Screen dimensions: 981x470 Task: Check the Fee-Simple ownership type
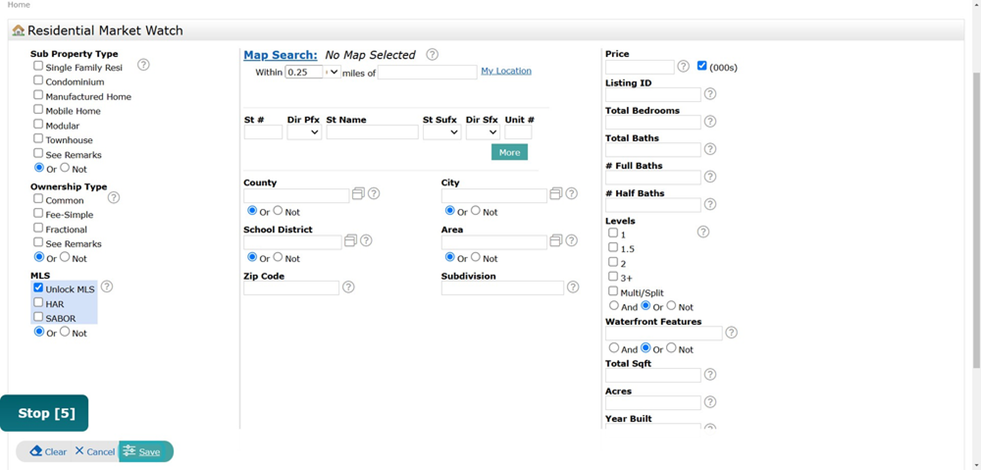pyautogui.click(x=39, y=213)
